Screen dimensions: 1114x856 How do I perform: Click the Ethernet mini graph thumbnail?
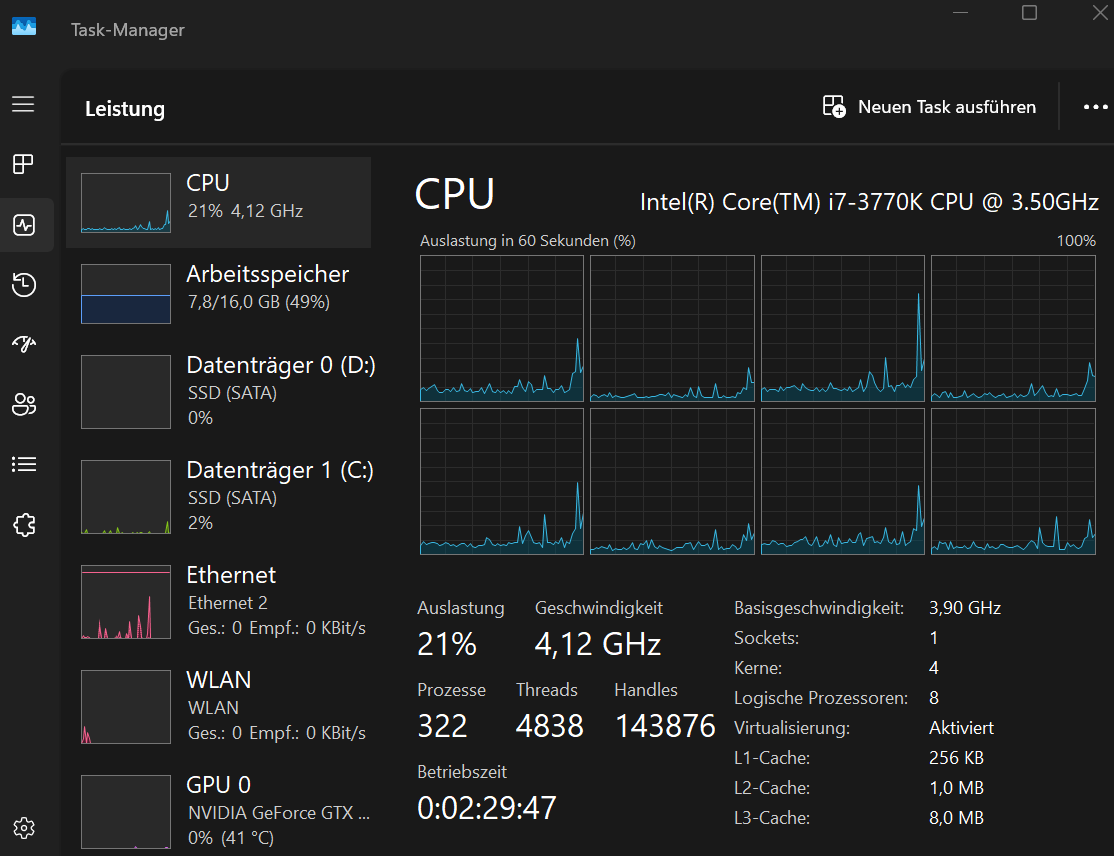pos(126,602)
